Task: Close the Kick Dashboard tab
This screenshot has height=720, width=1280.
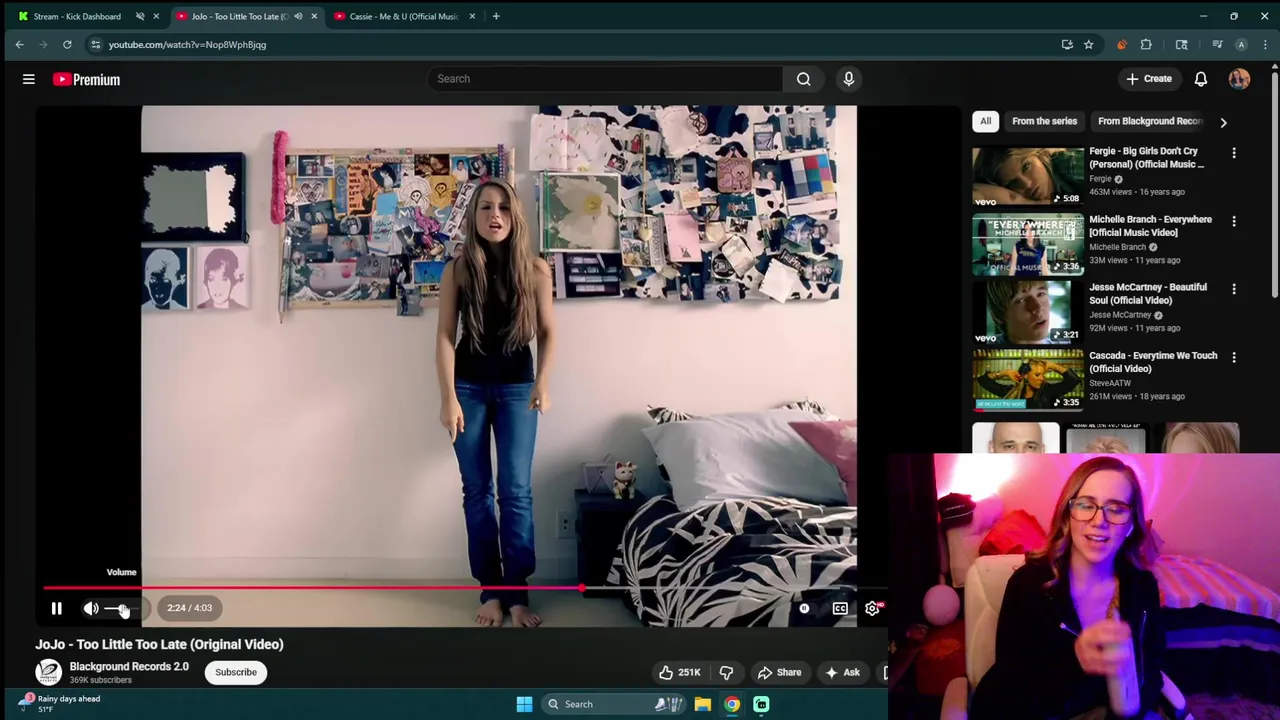Action: [156, 16]
